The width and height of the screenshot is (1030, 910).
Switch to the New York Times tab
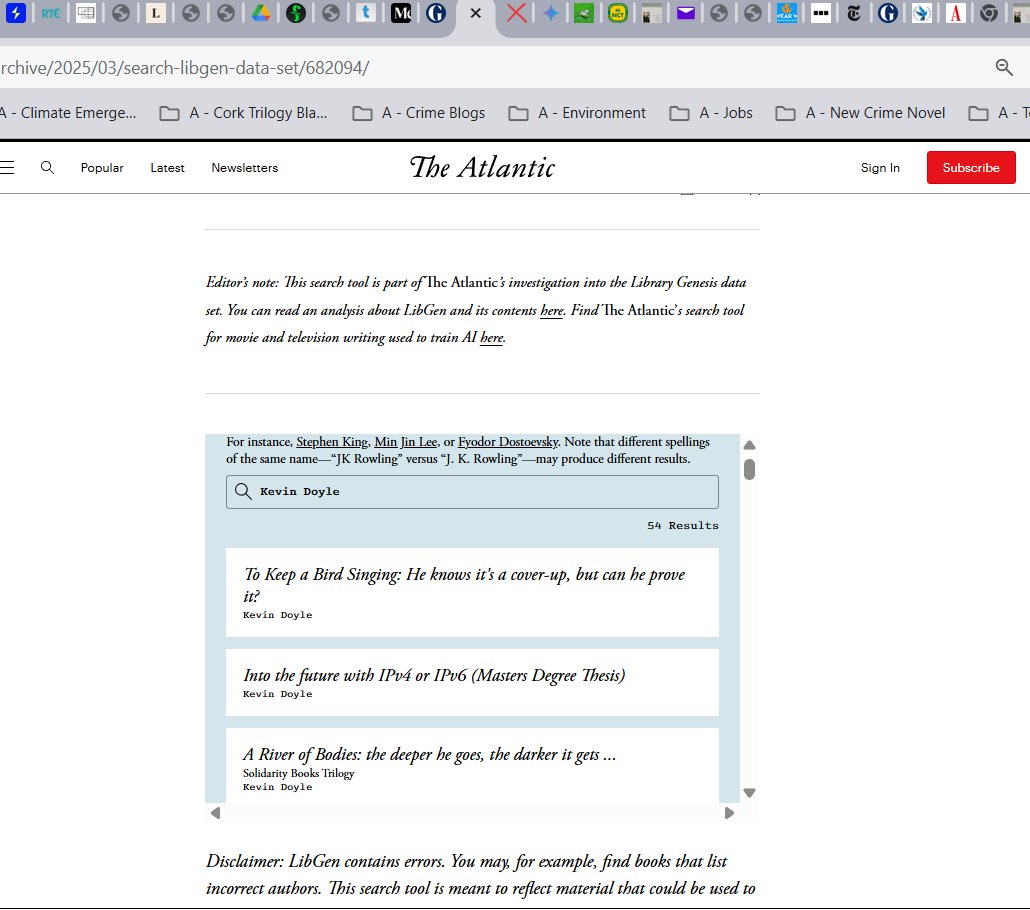854,12
